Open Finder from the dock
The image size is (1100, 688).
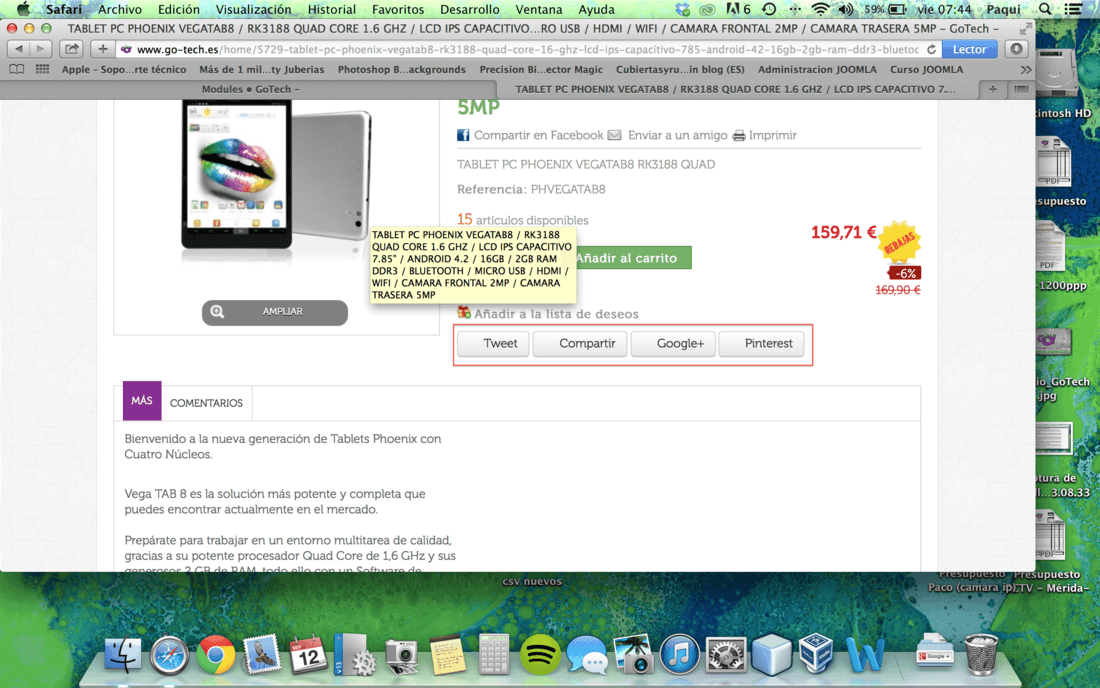[x=123, y=656]
